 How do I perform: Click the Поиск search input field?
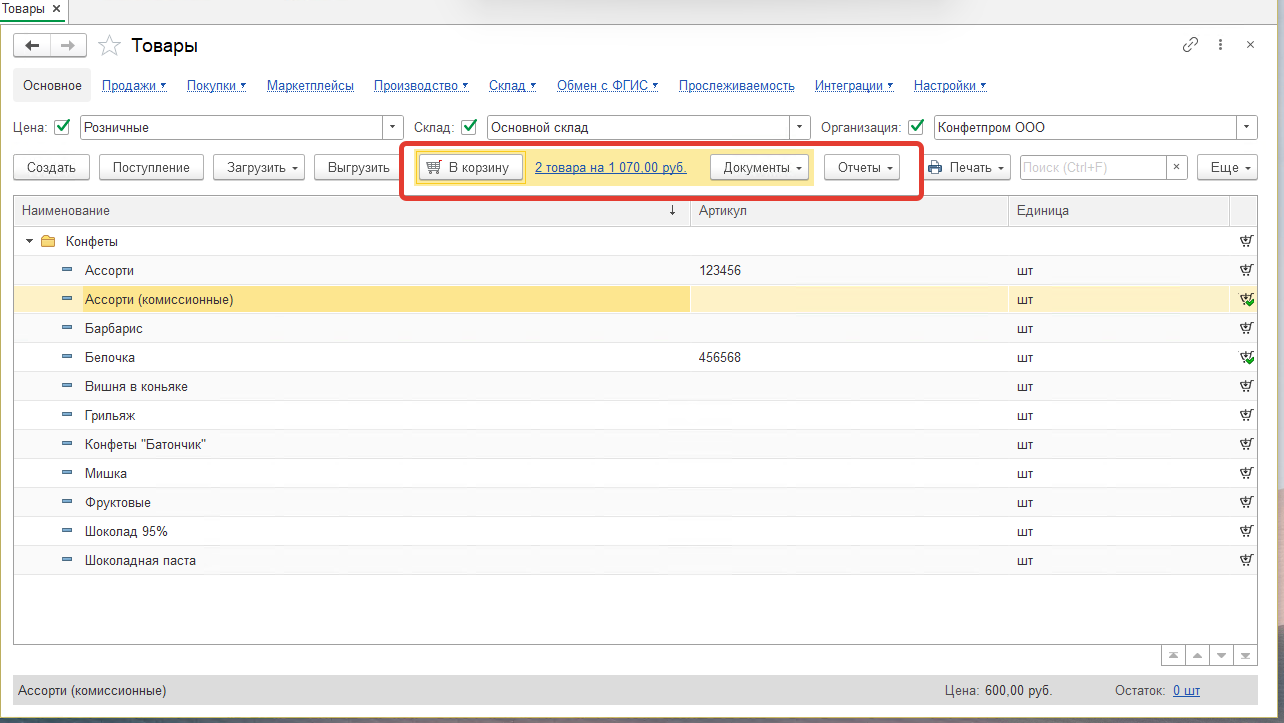(x=1094, y=167)
